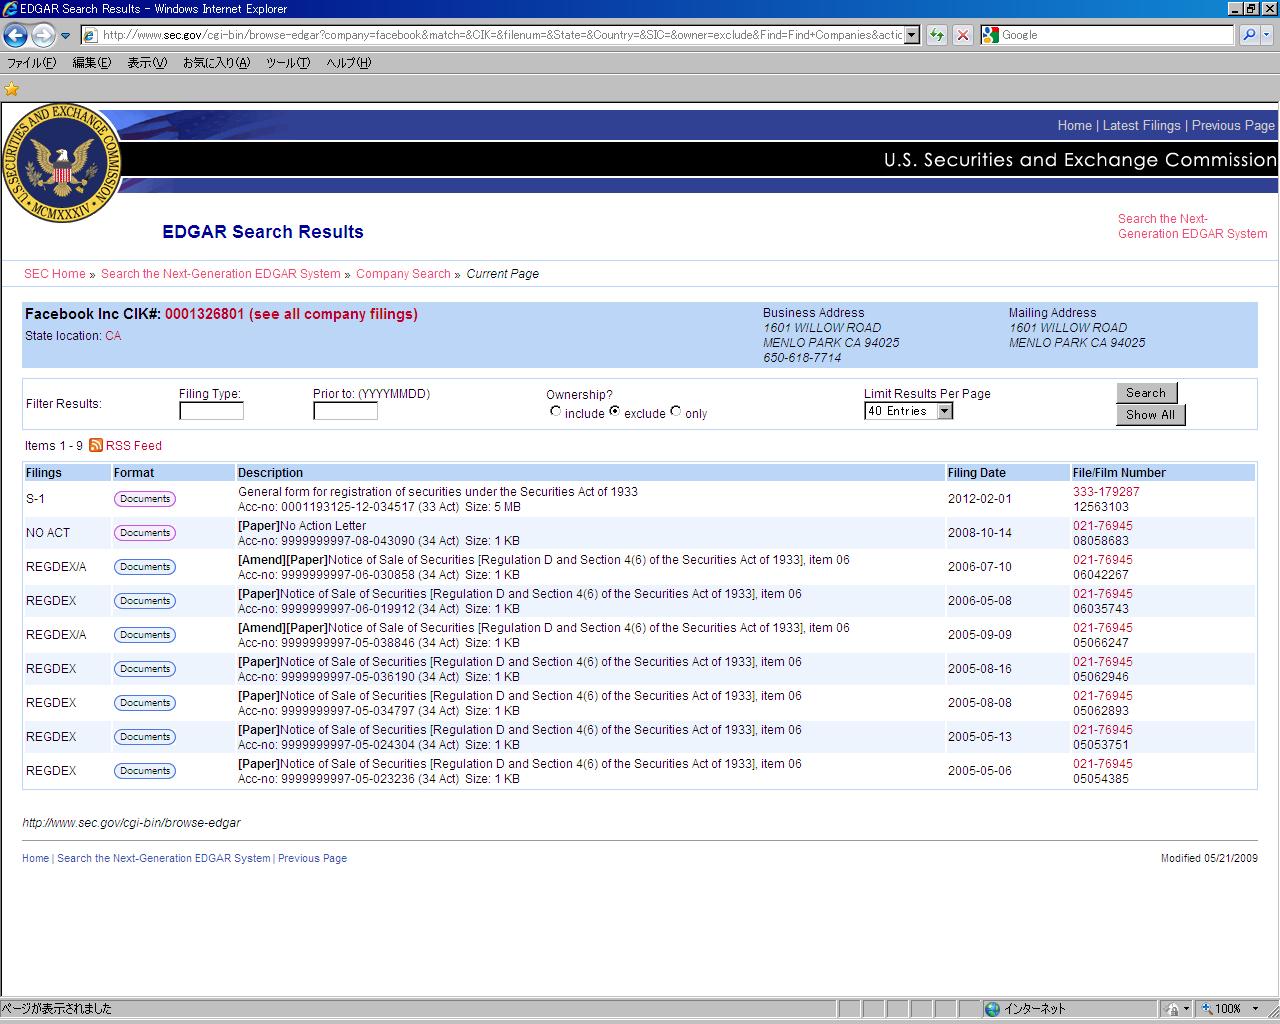Image resolution: width=1280 pixels, height=1024 pixels.
Task: Open Documents for the NO ACT filing
Action: click(145, 533)
